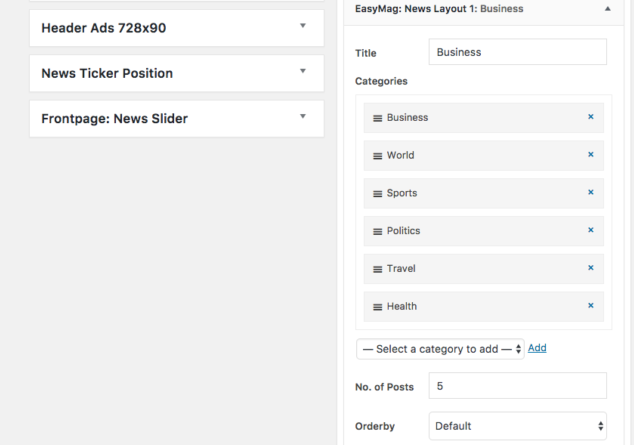Open the Select a category to add dropdown
The image size is (634, 445).
coord(440,349)
